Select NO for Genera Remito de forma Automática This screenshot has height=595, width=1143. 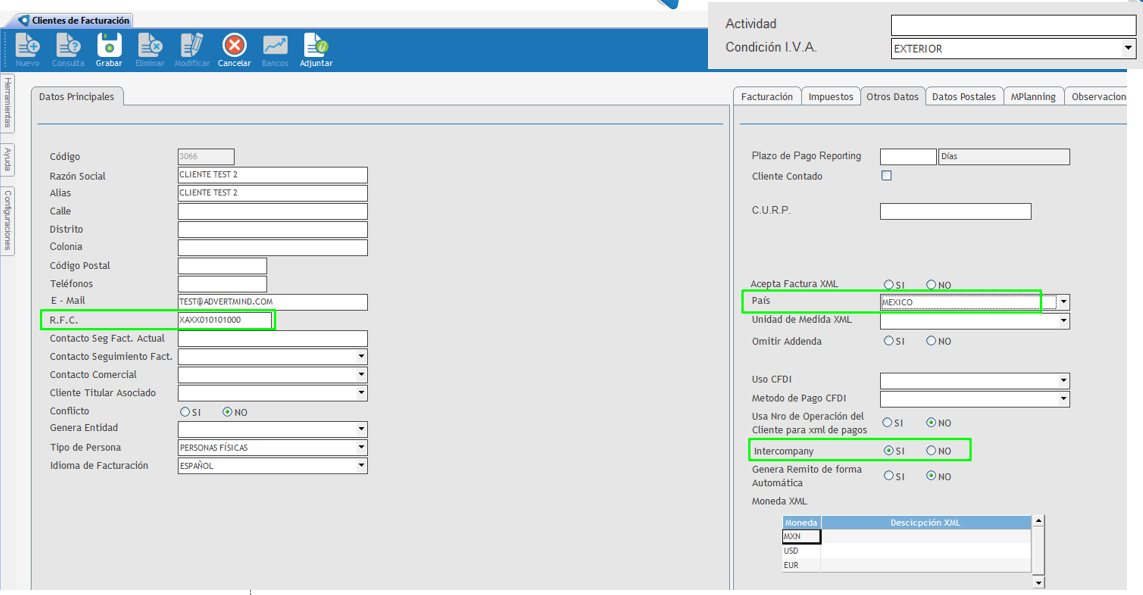pos(932,476)
